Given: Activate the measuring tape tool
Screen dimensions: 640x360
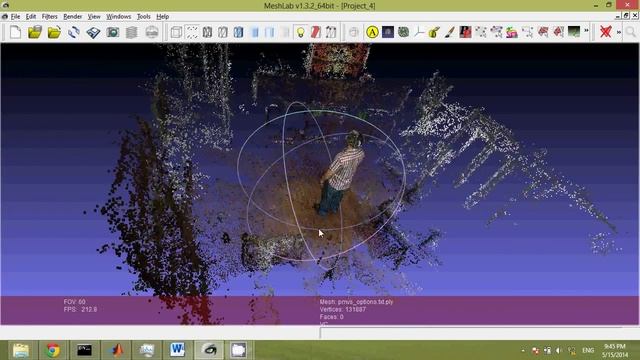Looking at the screenshot, I should click(434, 32).
